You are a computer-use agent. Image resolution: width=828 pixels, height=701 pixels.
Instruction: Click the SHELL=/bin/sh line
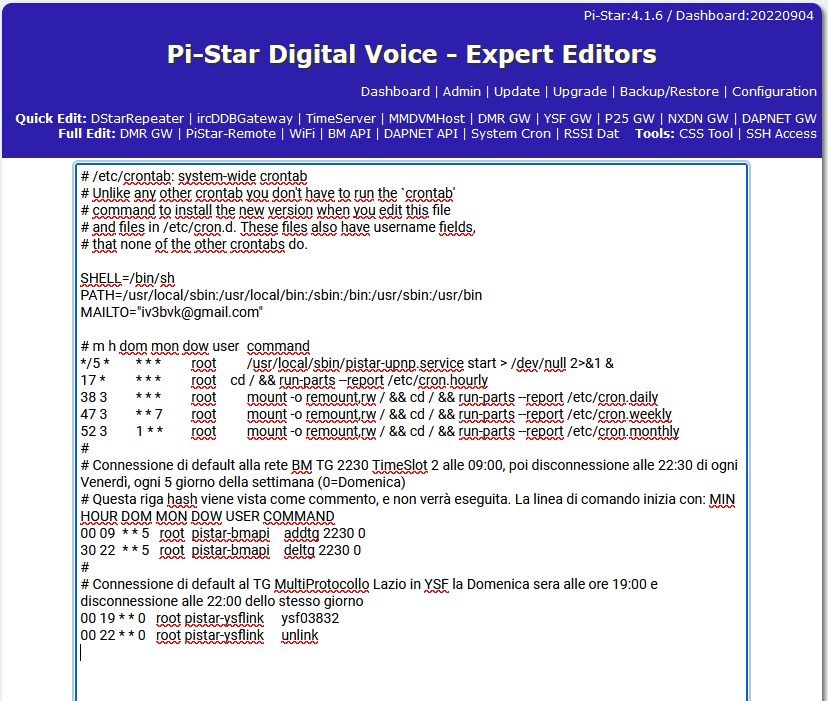pos(127,278)
